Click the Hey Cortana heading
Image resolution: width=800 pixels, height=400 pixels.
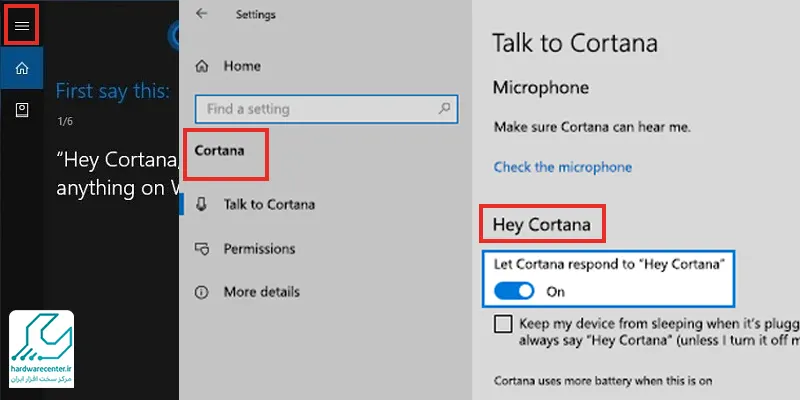pyautogui.click(x=542, y=224)
